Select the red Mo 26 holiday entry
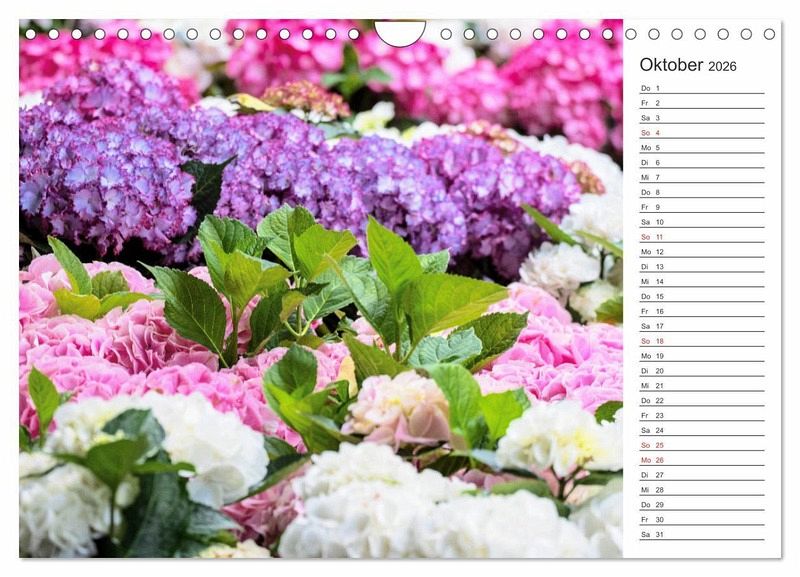This screenshot has height=577, width=800. point(700,460)
